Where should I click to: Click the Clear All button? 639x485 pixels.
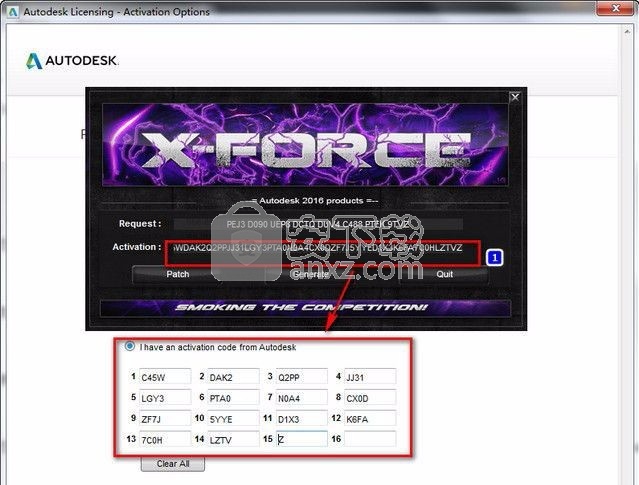[173, 464]
